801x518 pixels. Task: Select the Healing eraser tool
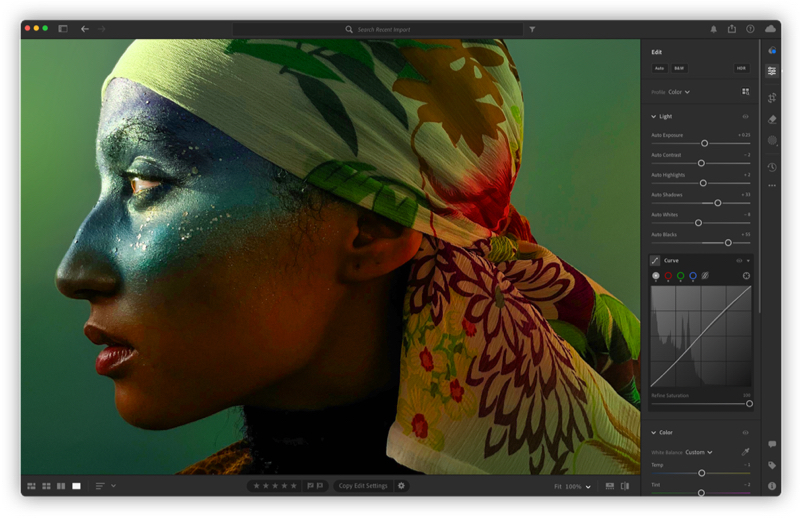click(772, 119)
